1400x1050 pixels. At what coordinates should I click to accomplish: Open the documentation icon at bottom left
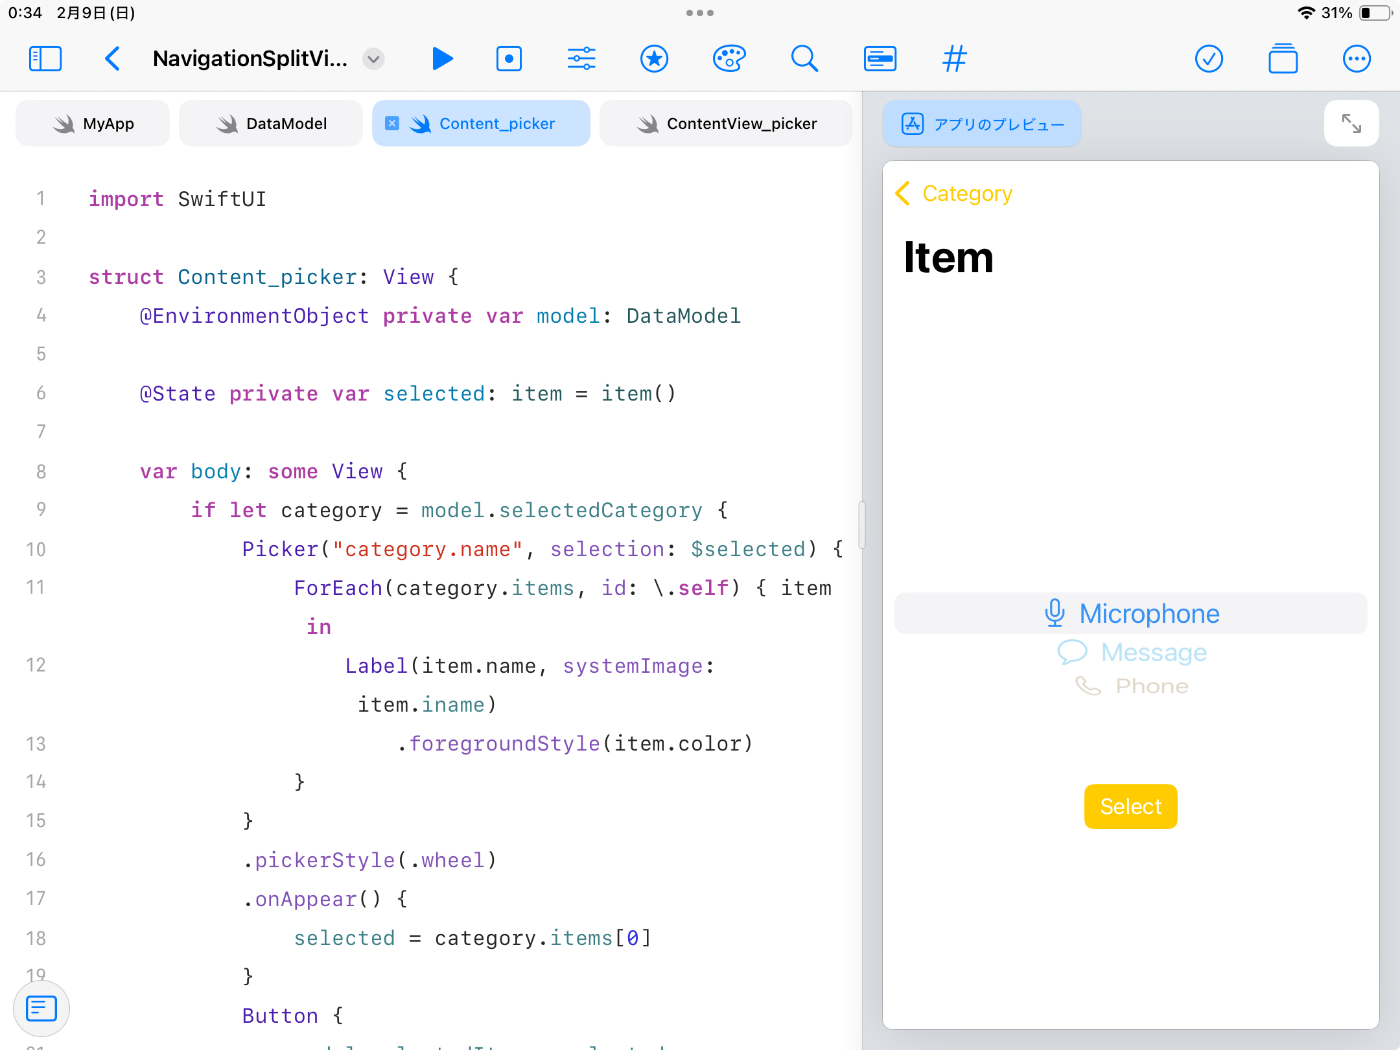pos(41,1008)
